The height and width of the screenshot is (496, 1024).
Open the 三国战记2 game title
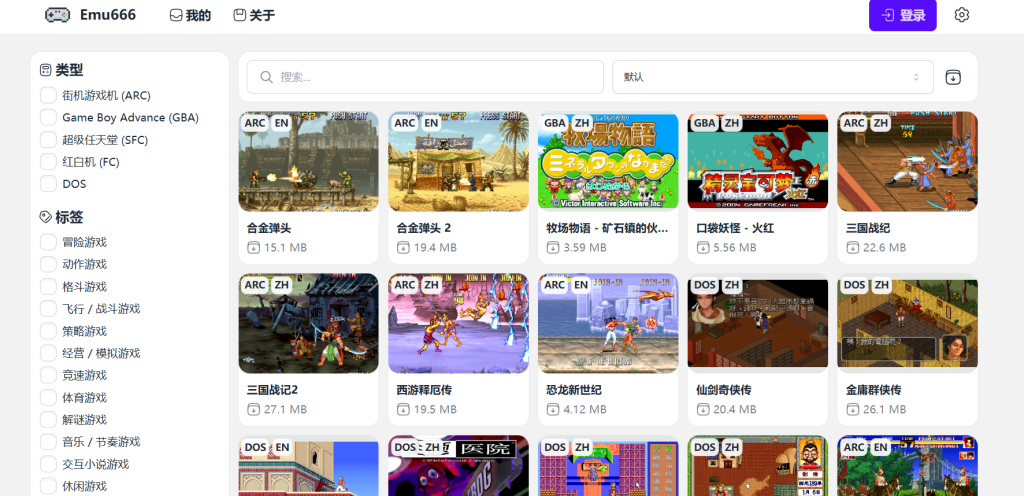pyautogui.click(x=272, y=390)
